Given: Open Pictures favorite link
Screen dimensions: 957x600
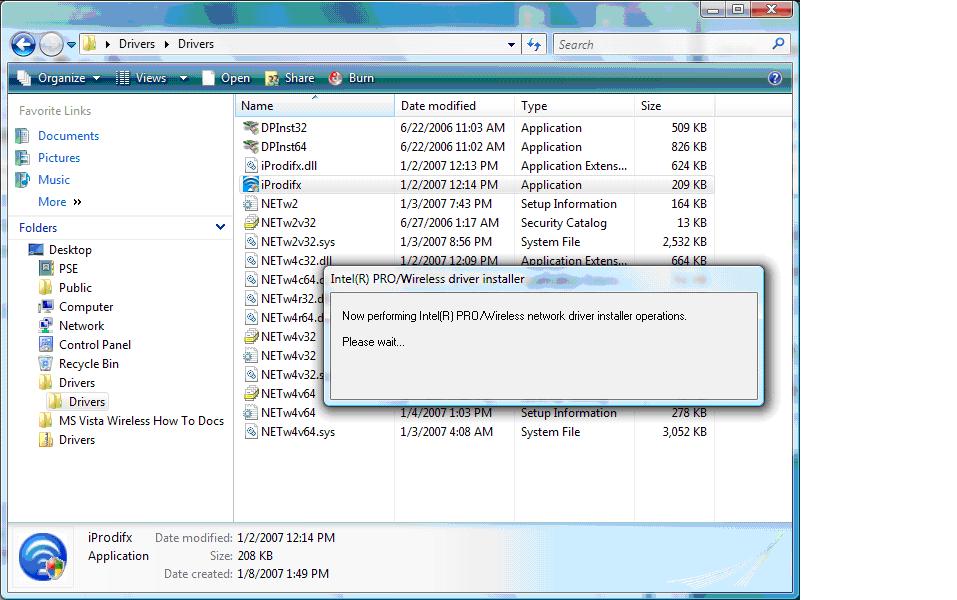Looking at the screenshot, I should click(x=59, y=157).
